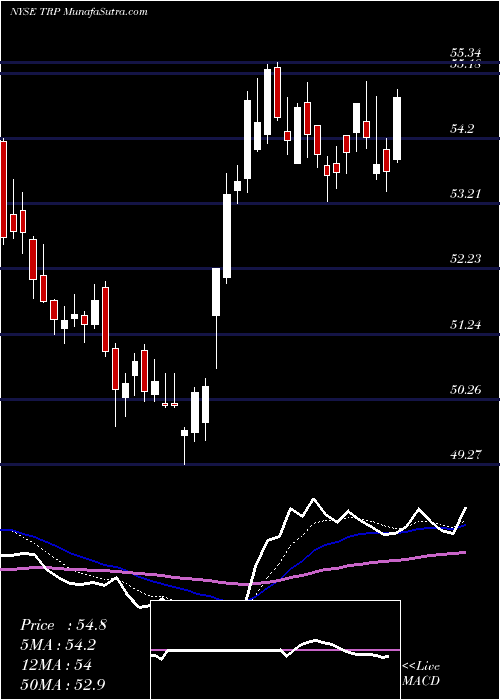Click the 50MA : 52.9 readout

tap(63, 684)
